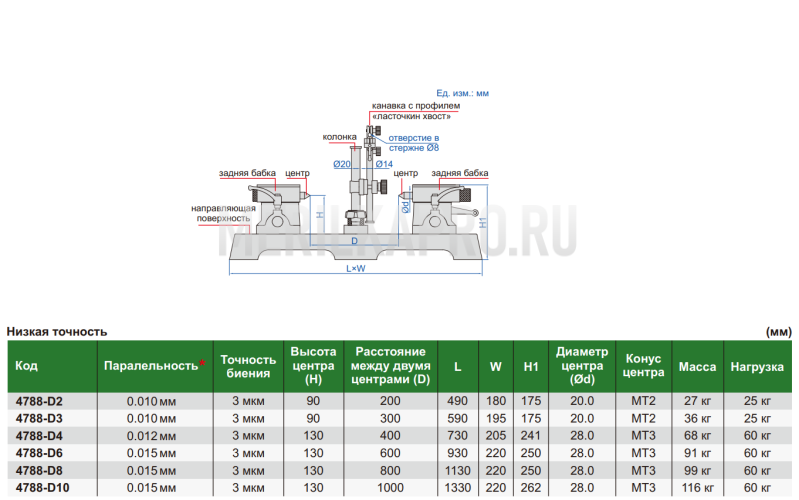This screenshot has height=500, width=799.
Task: Click the '(мм)' units note above table
Action: click(779, 332)
